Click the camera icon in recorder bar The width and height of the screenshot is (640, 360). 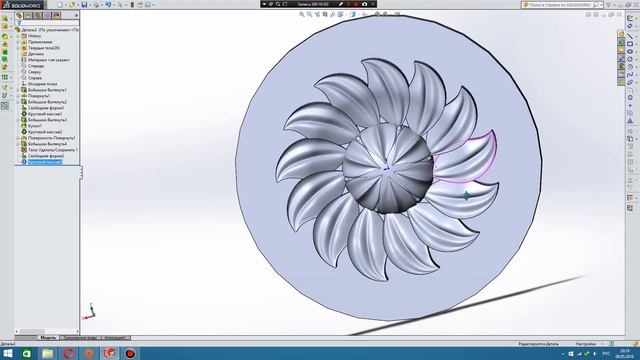pyautogui.click(x=364, y=4)
